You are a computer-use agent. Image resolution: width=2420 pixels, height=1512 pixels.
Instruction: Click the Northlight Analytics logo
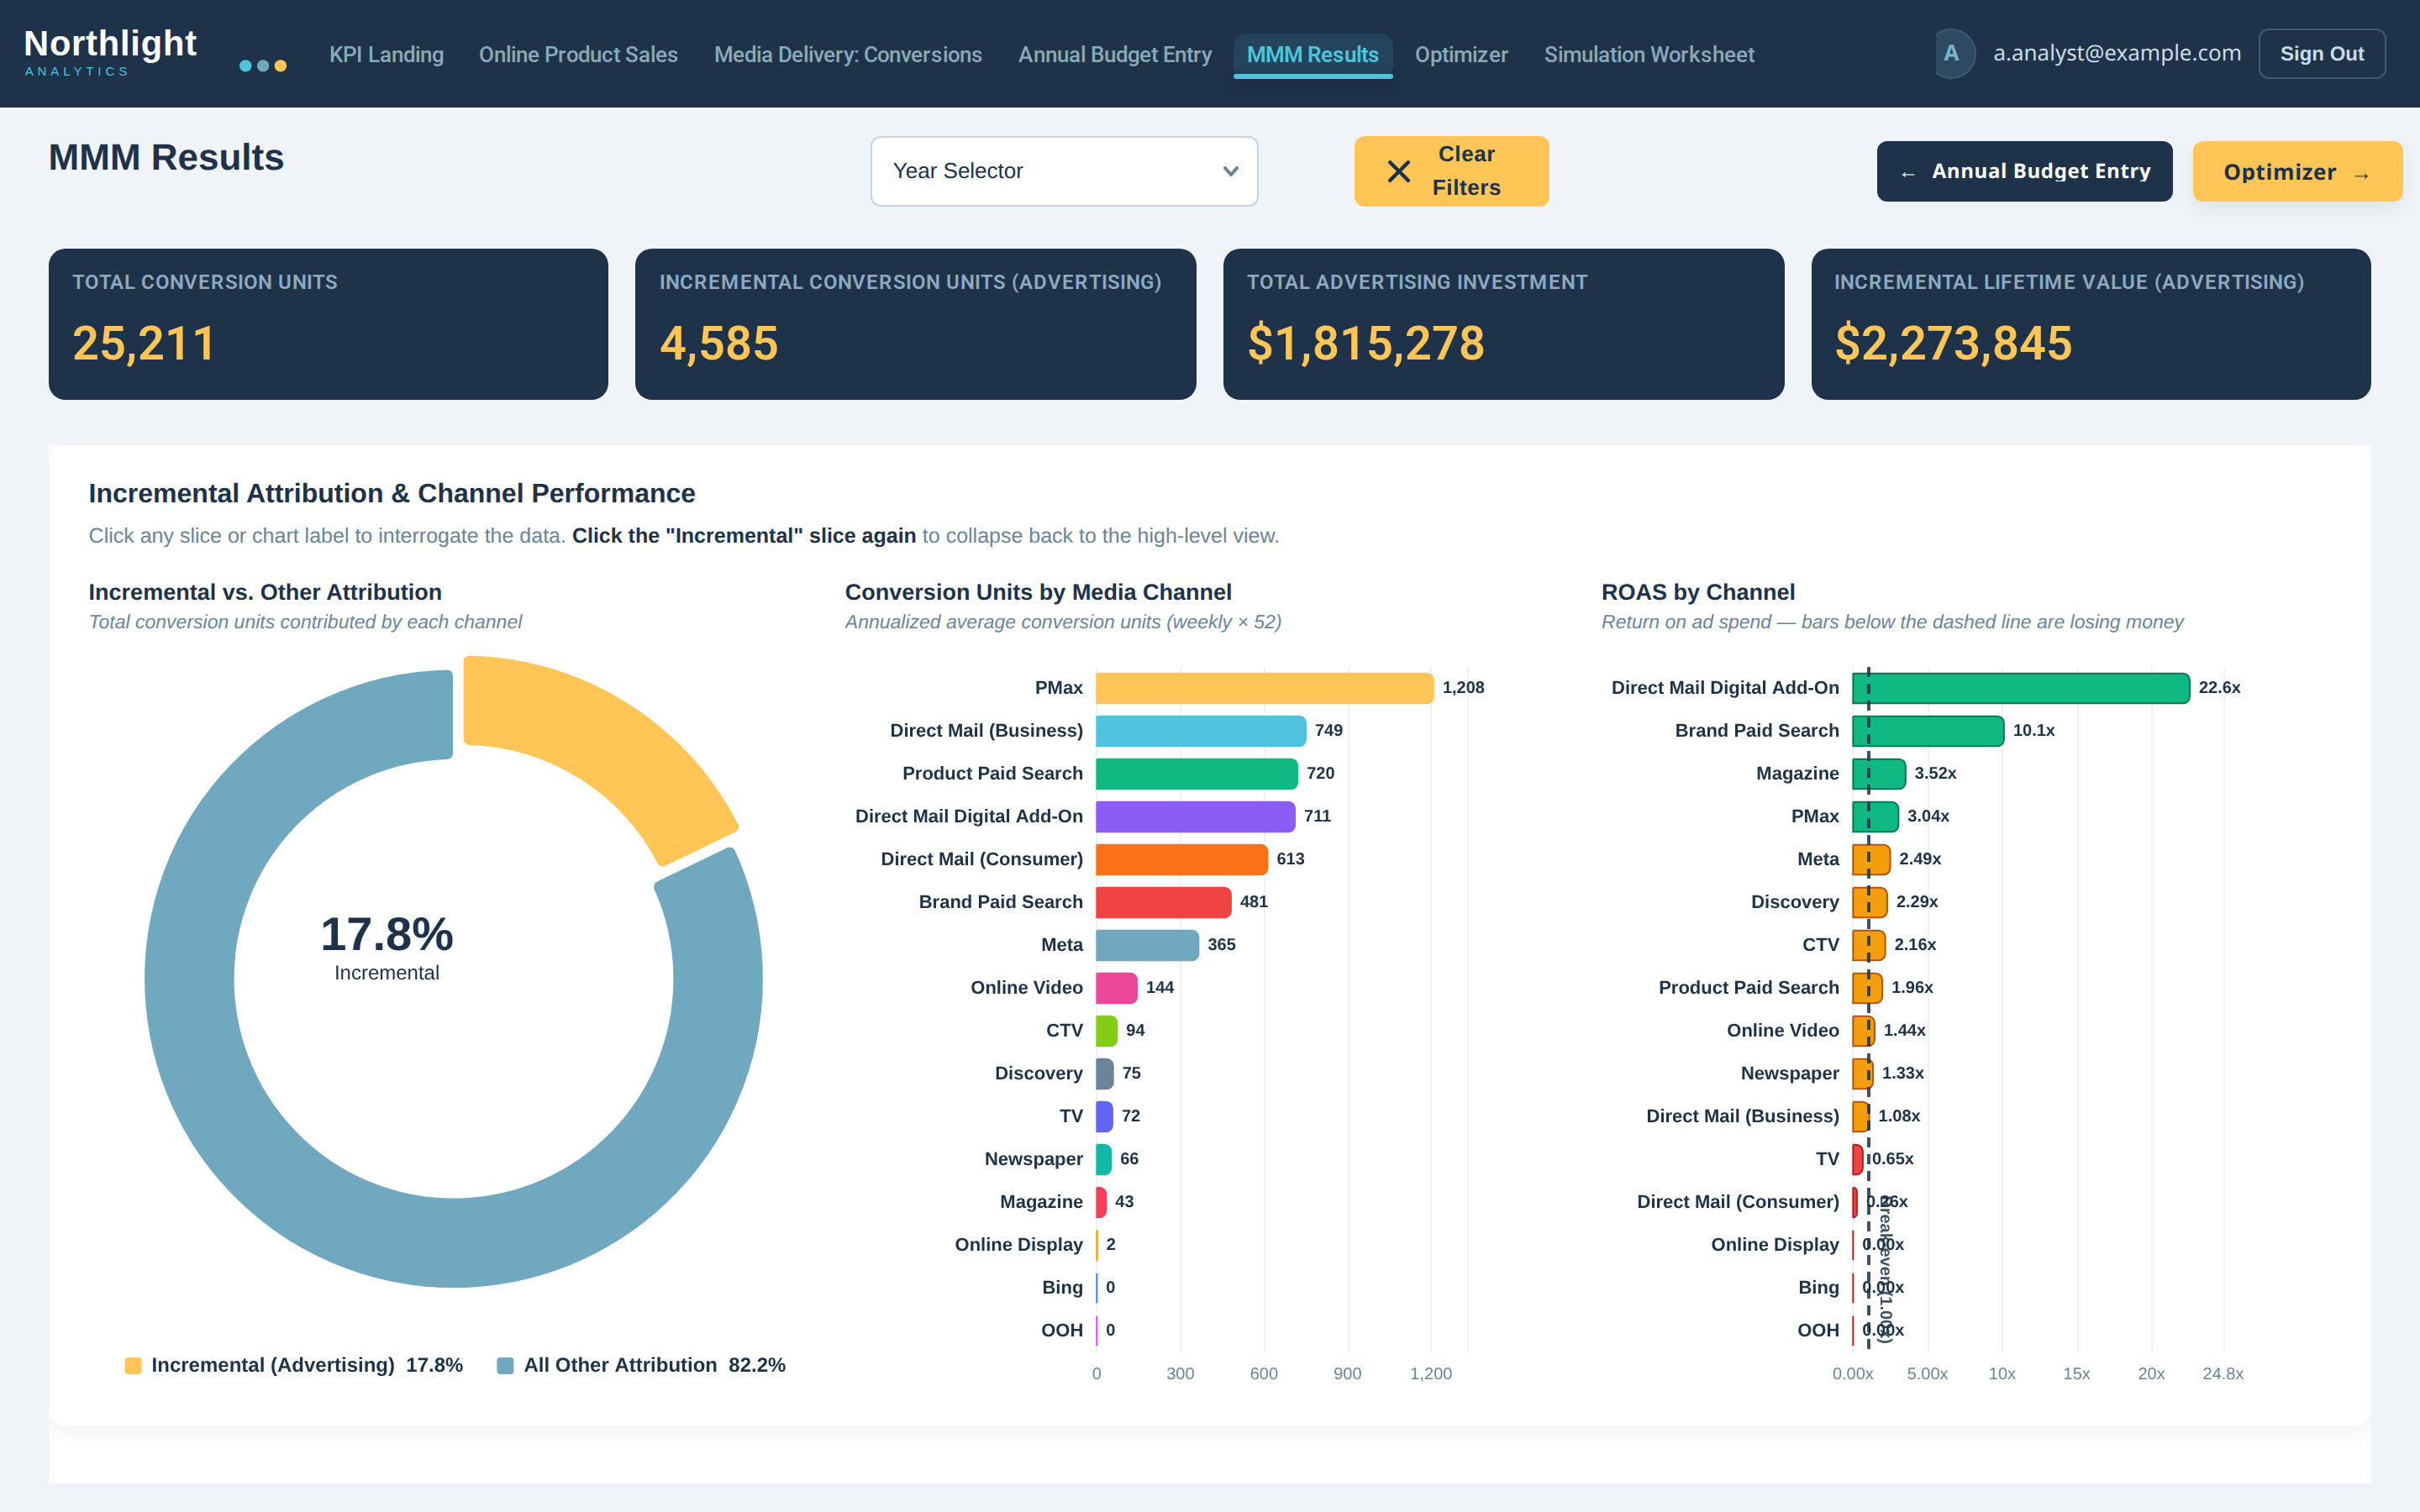(x=110, y=53)
